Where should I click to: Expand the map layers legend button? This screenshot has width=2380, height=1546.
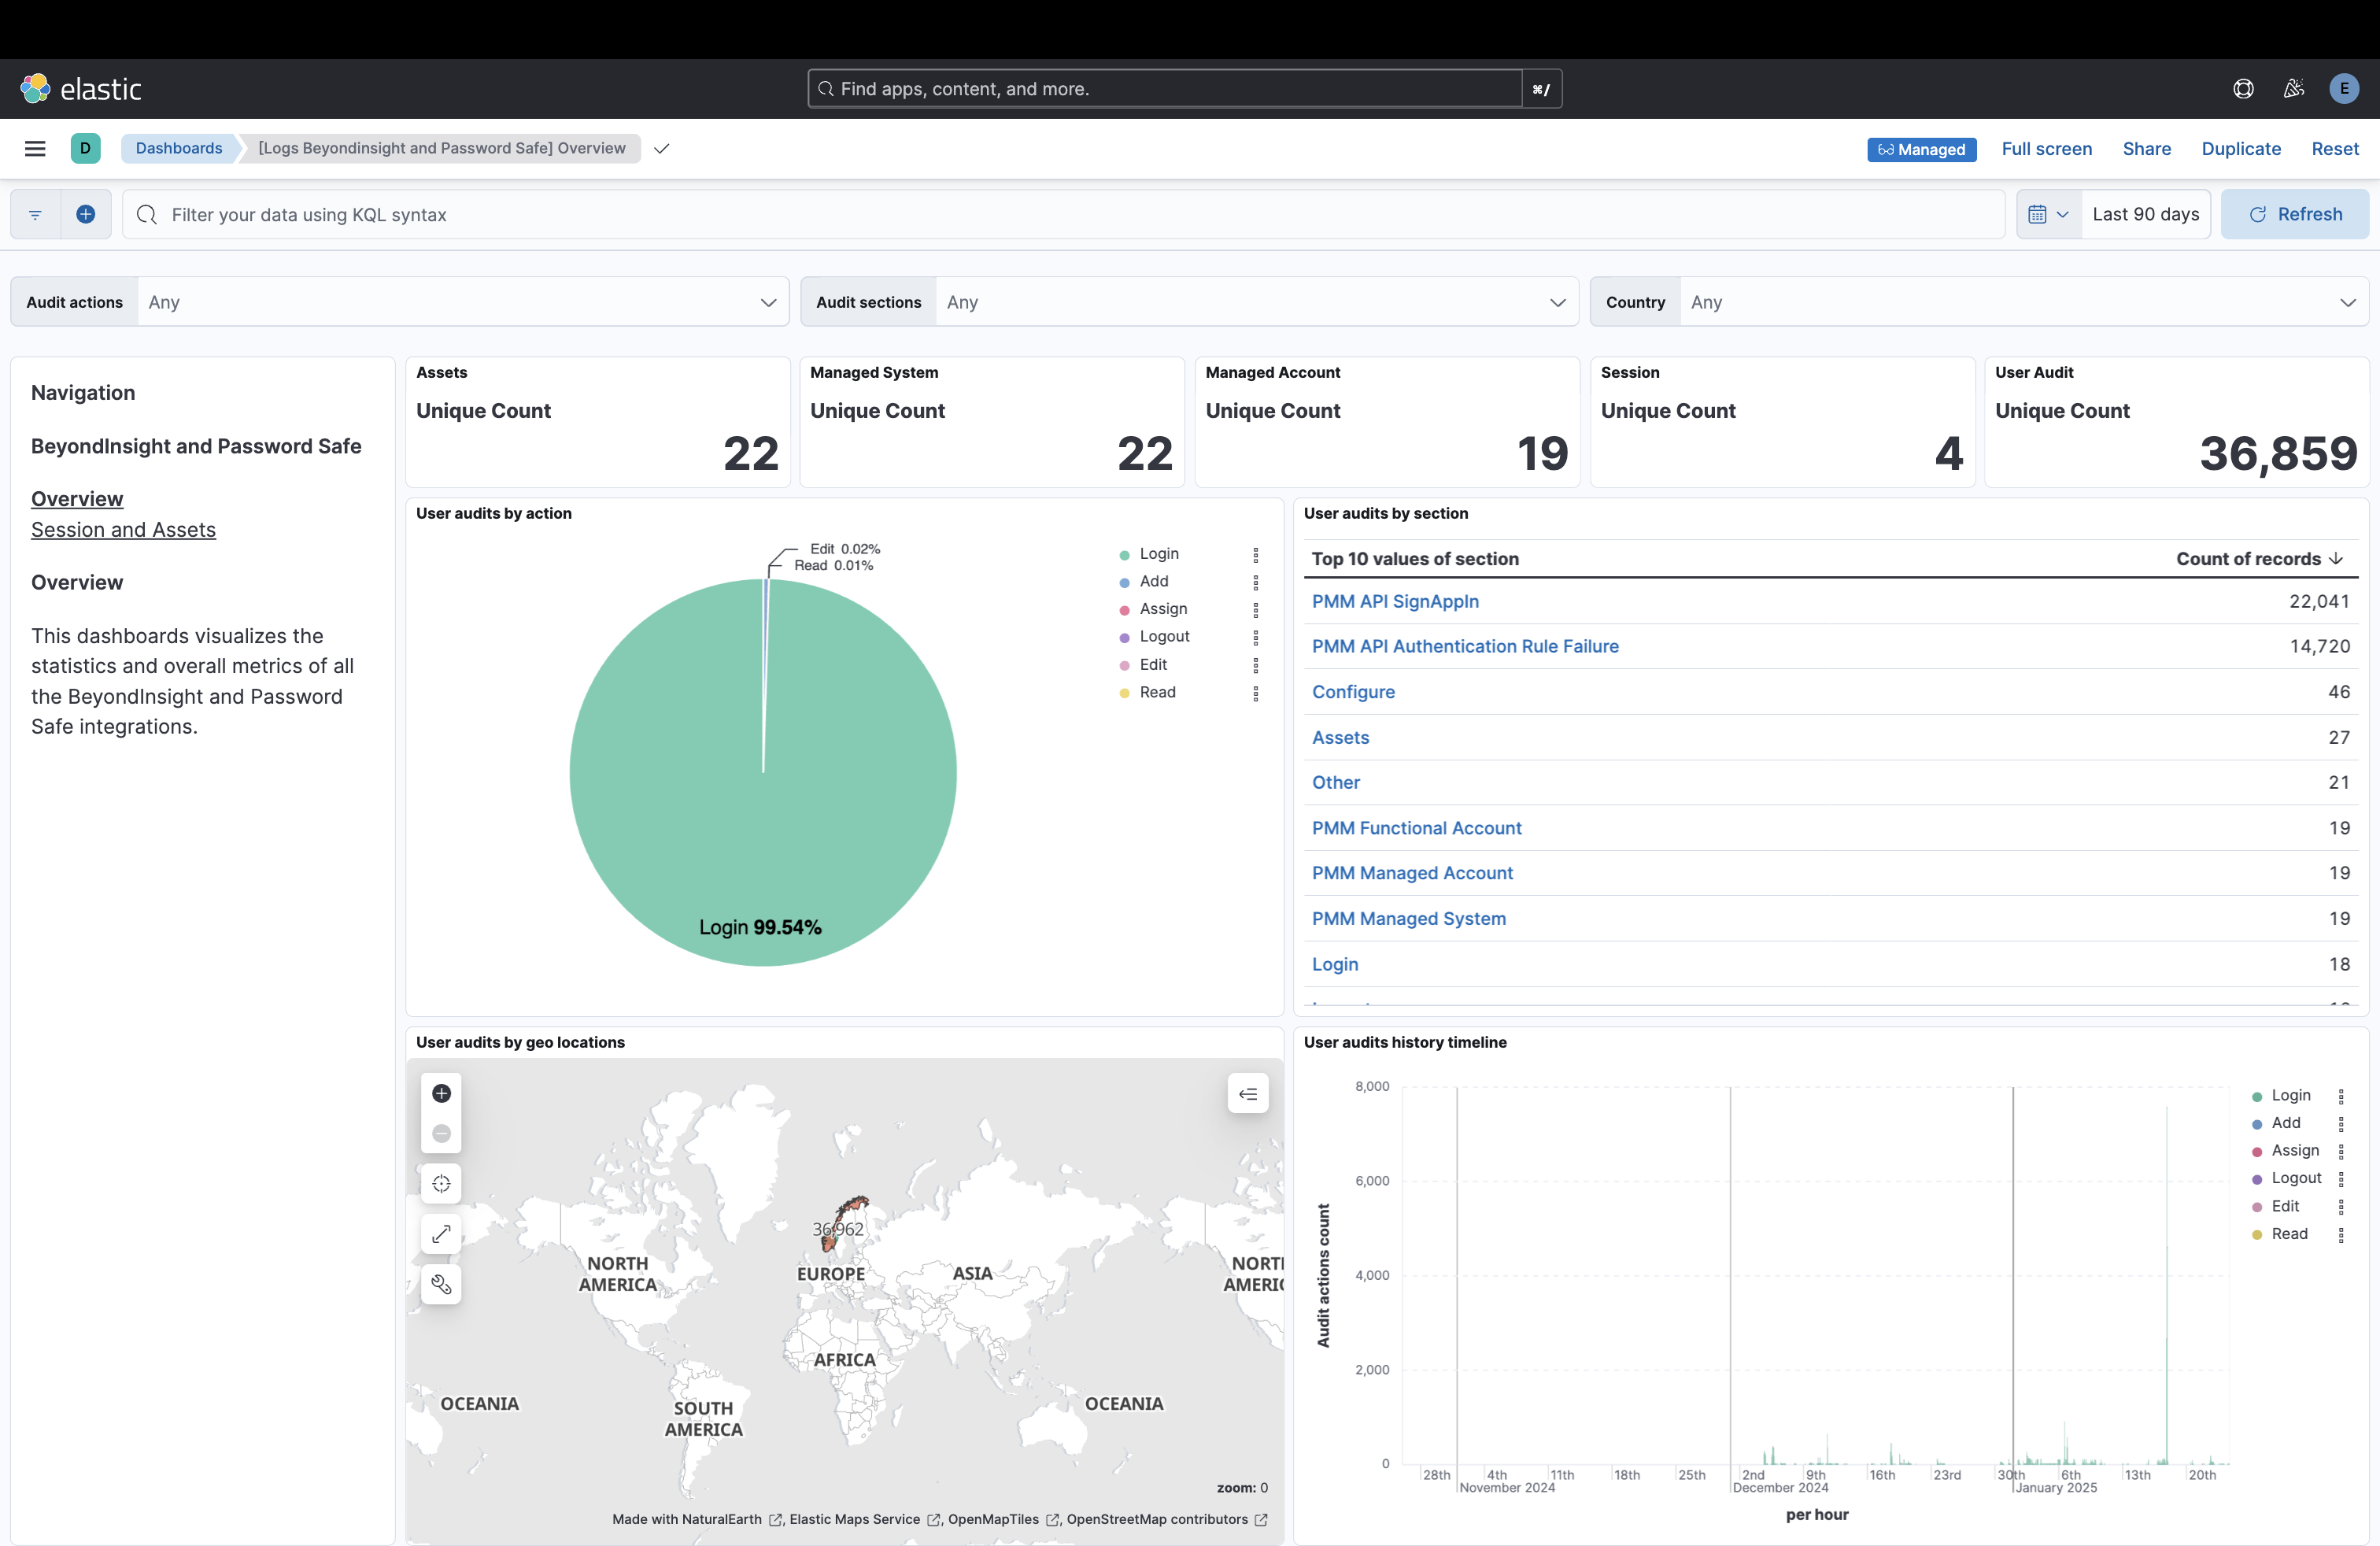pos(1247,1093)
